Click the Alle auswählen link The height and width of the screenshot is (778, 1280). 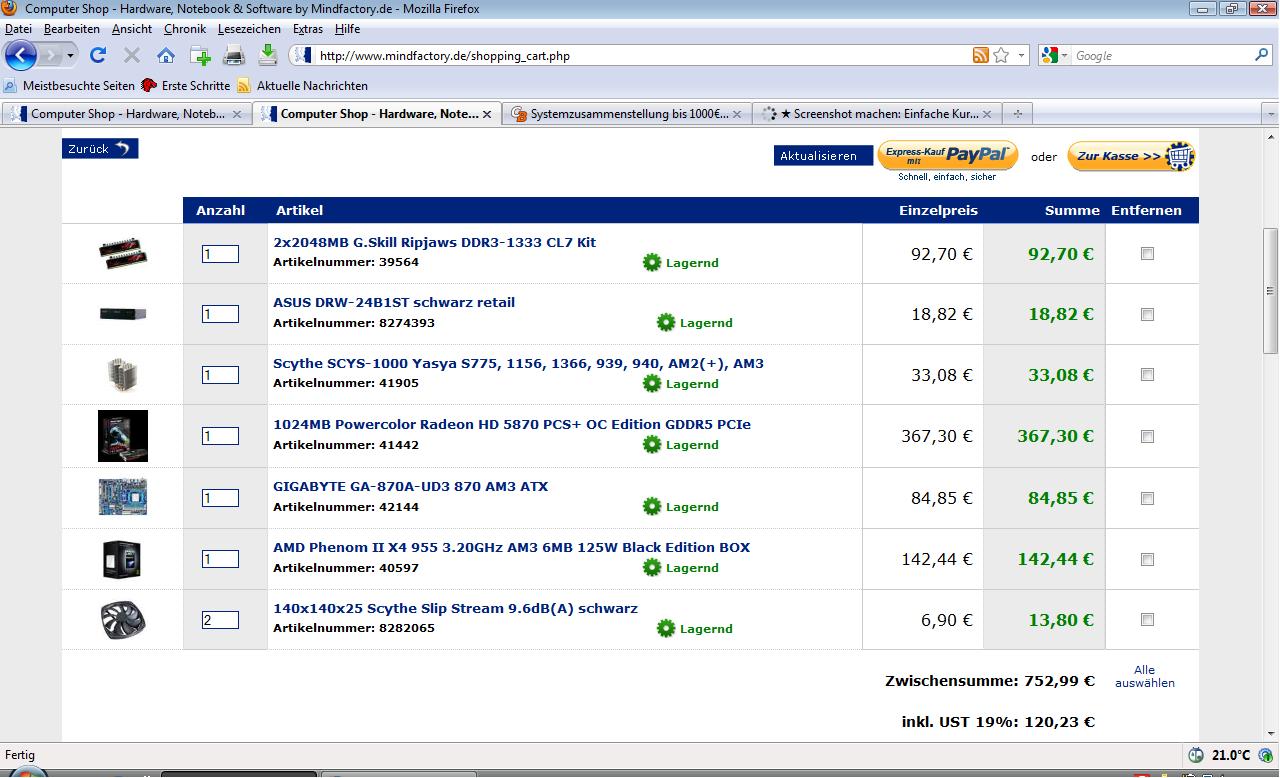pyautogui.click(x=1145, y=676)
